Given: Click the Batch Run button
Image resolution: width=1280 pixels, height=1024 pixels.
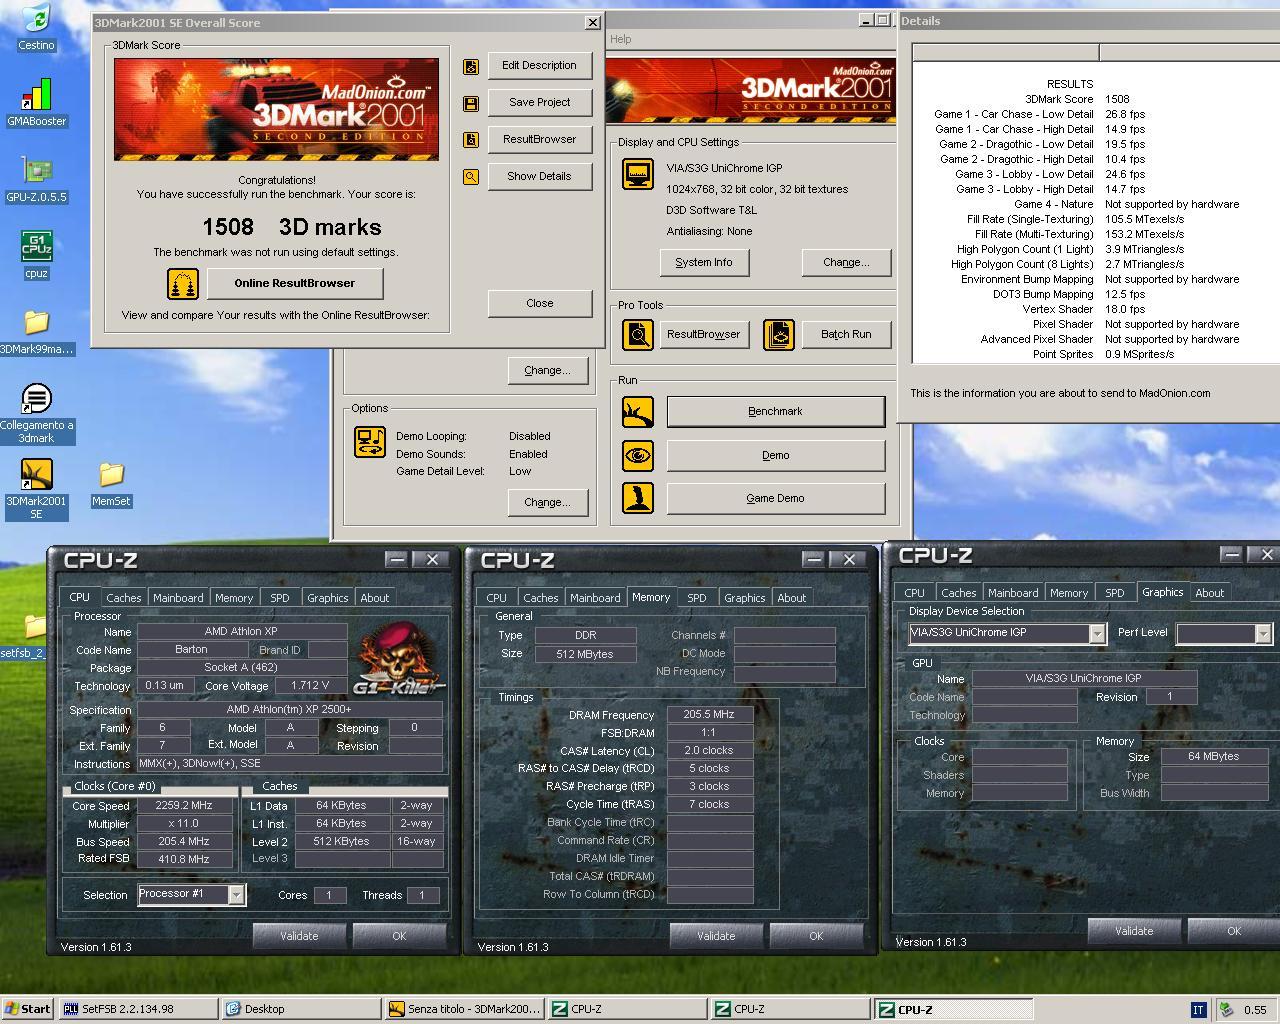Looking at the screenshot, I should pos(846,335).
